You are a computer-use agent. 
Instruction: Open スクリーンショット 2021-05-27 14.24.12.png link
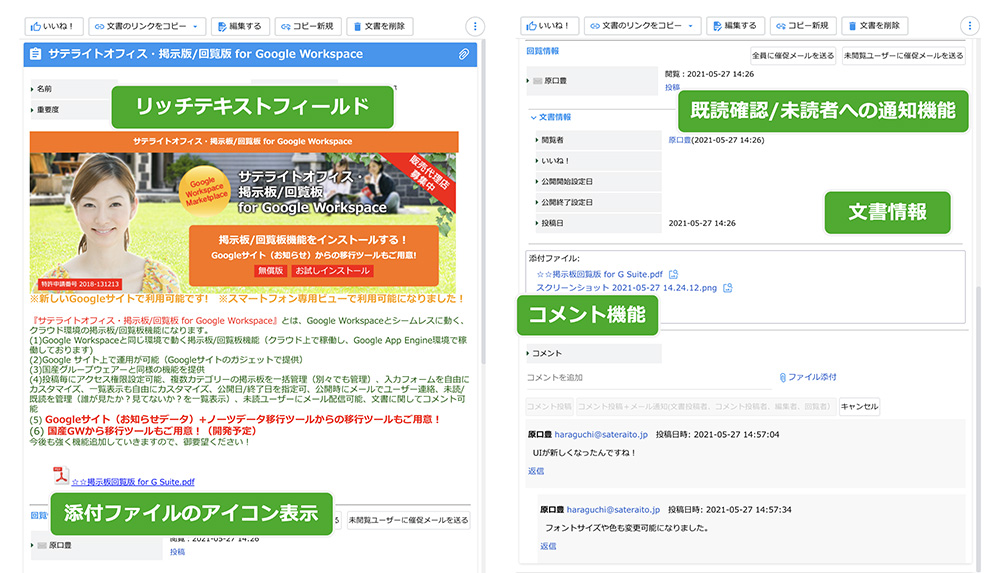[x=626, y=288]
